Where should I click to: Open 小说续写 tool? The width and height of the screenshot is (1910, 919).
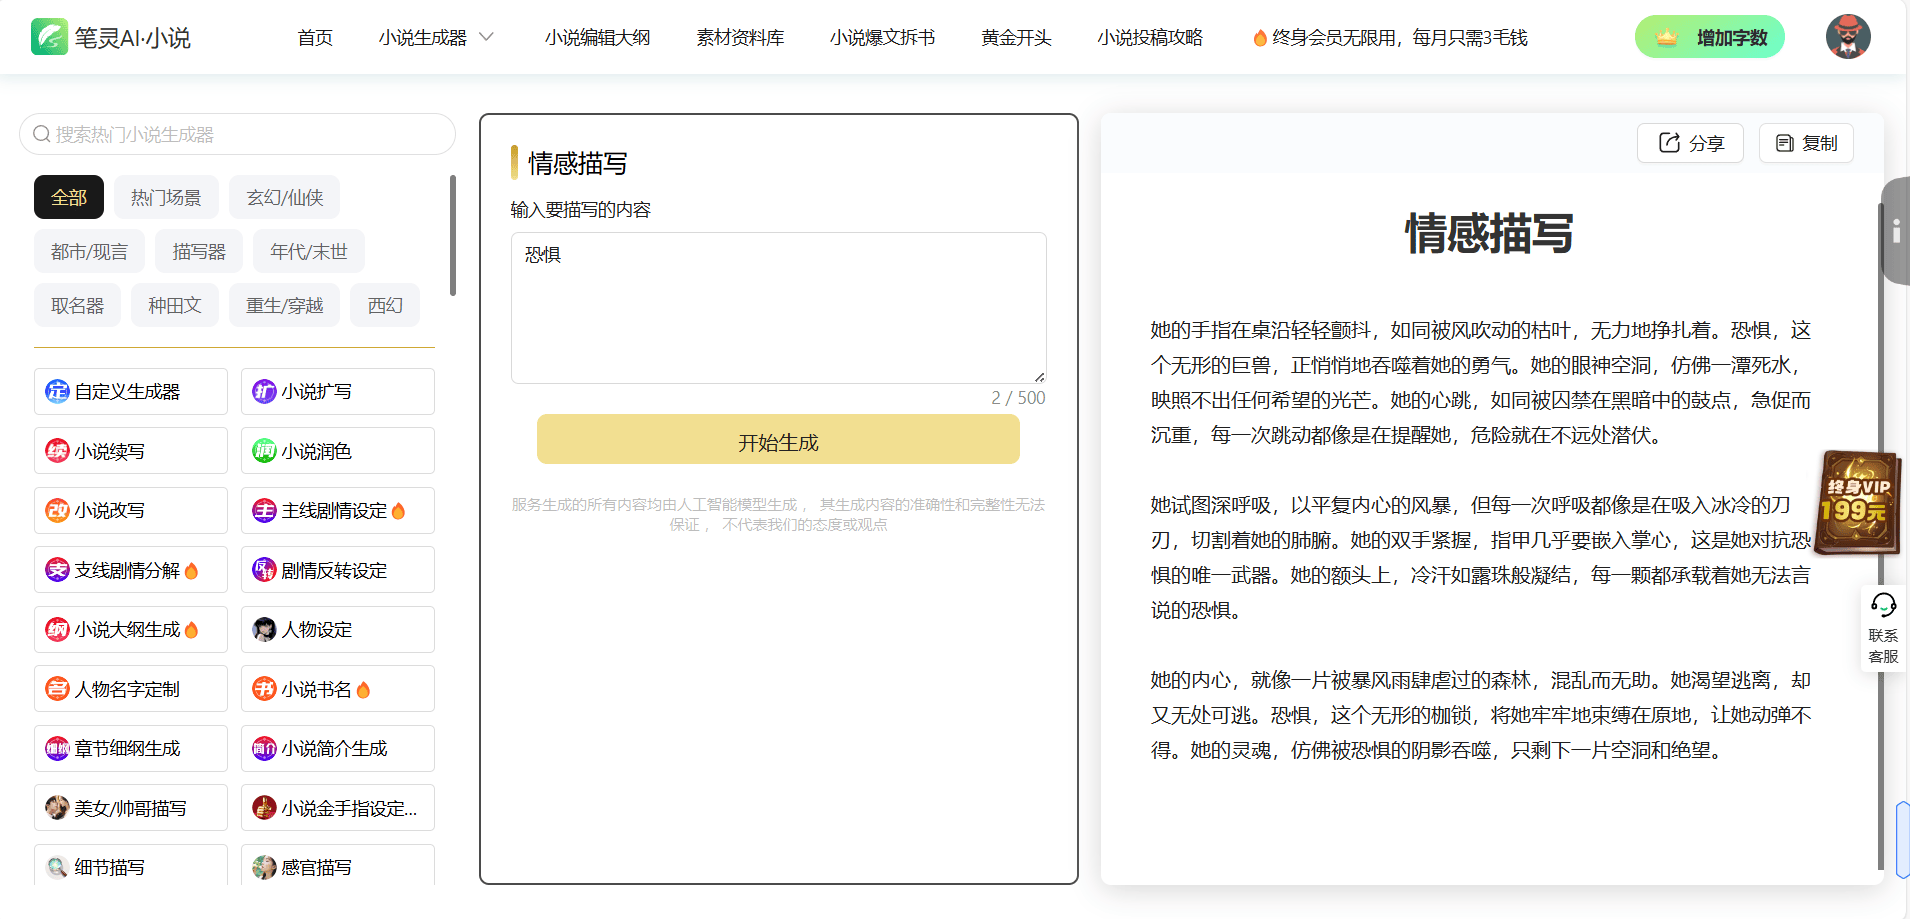pos(131,451)
